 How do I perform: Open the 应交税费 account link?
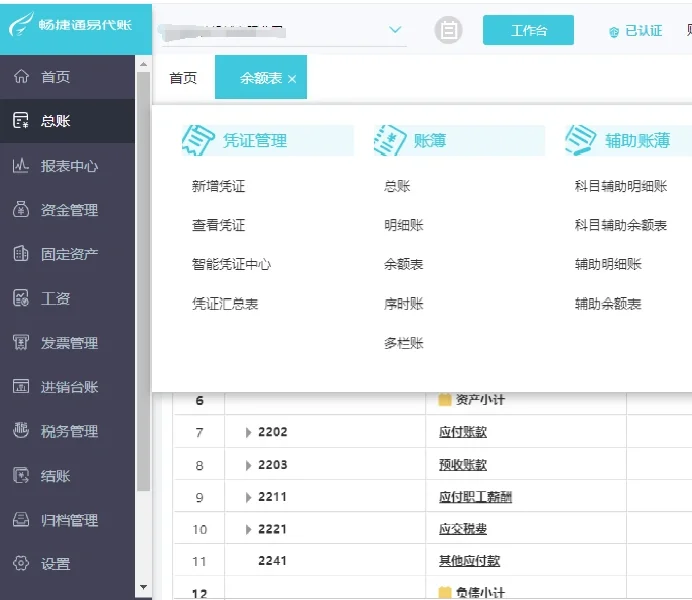click(463, 529)
